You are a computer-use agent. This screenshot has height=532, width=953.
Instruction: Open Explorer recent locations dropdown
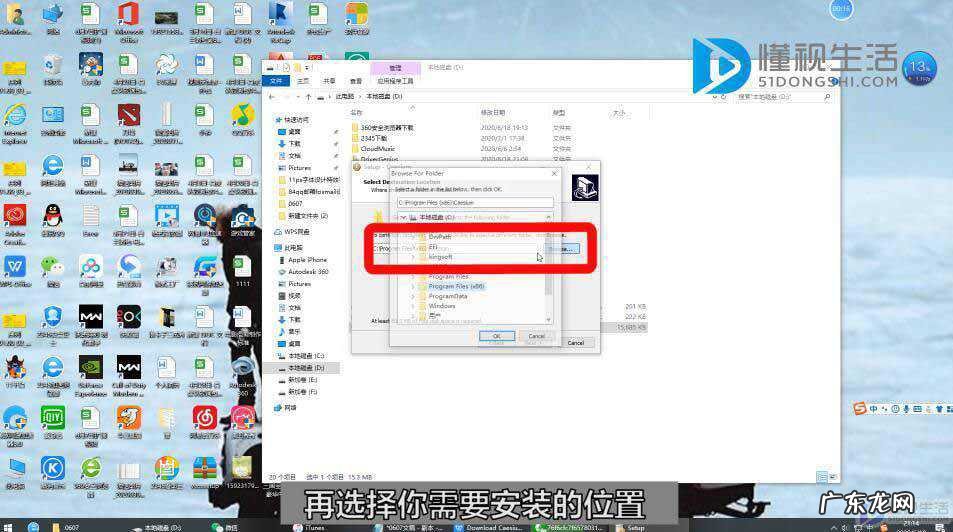click(297, 97)
